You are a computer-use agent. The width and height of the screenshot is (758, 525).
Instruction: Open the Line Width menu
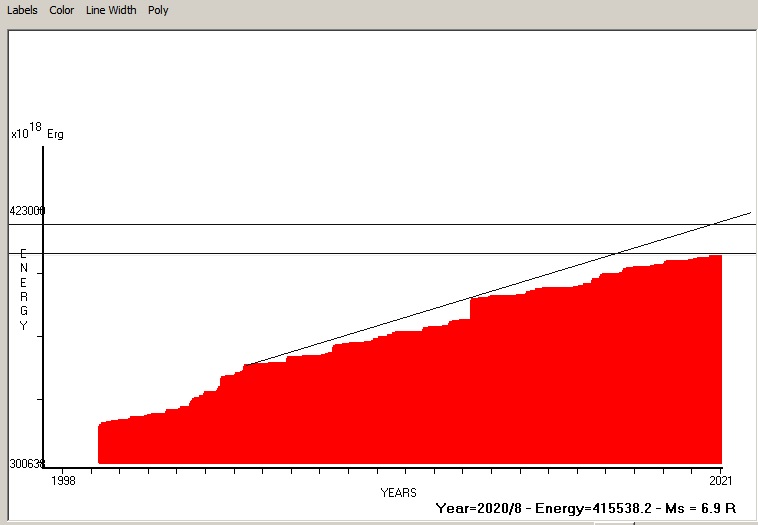pos(110,10)
